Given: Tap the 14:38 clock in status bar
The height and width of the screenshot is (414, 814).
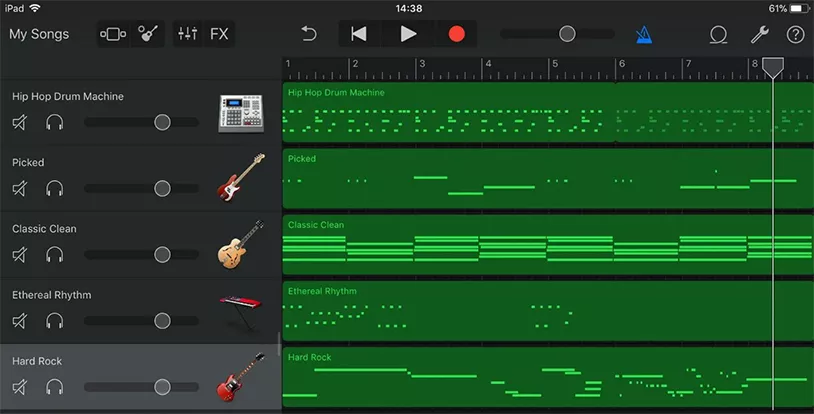Looking at the screenshot, I should point(409,8).
